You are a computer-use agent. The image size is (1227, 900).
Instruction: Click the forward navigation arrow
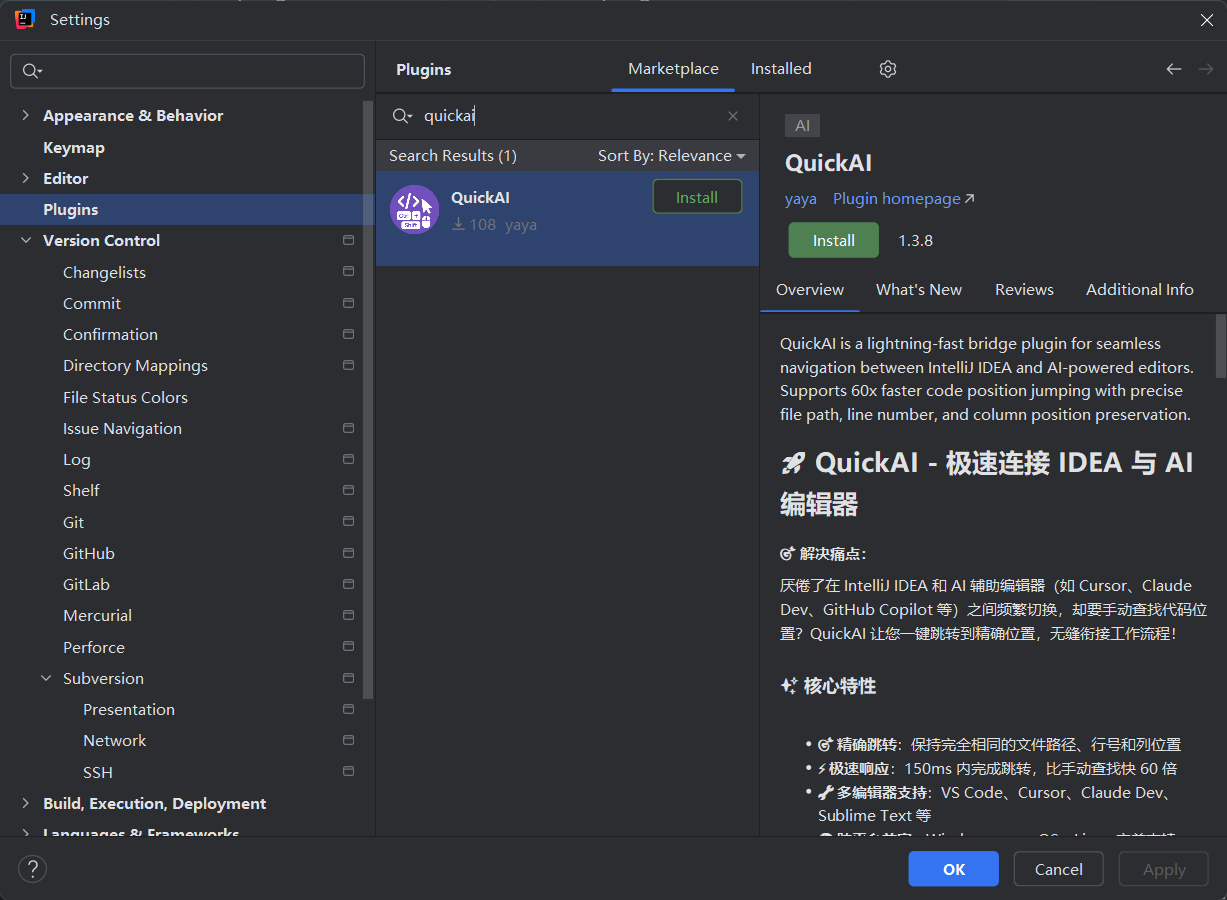(1206, 69)
